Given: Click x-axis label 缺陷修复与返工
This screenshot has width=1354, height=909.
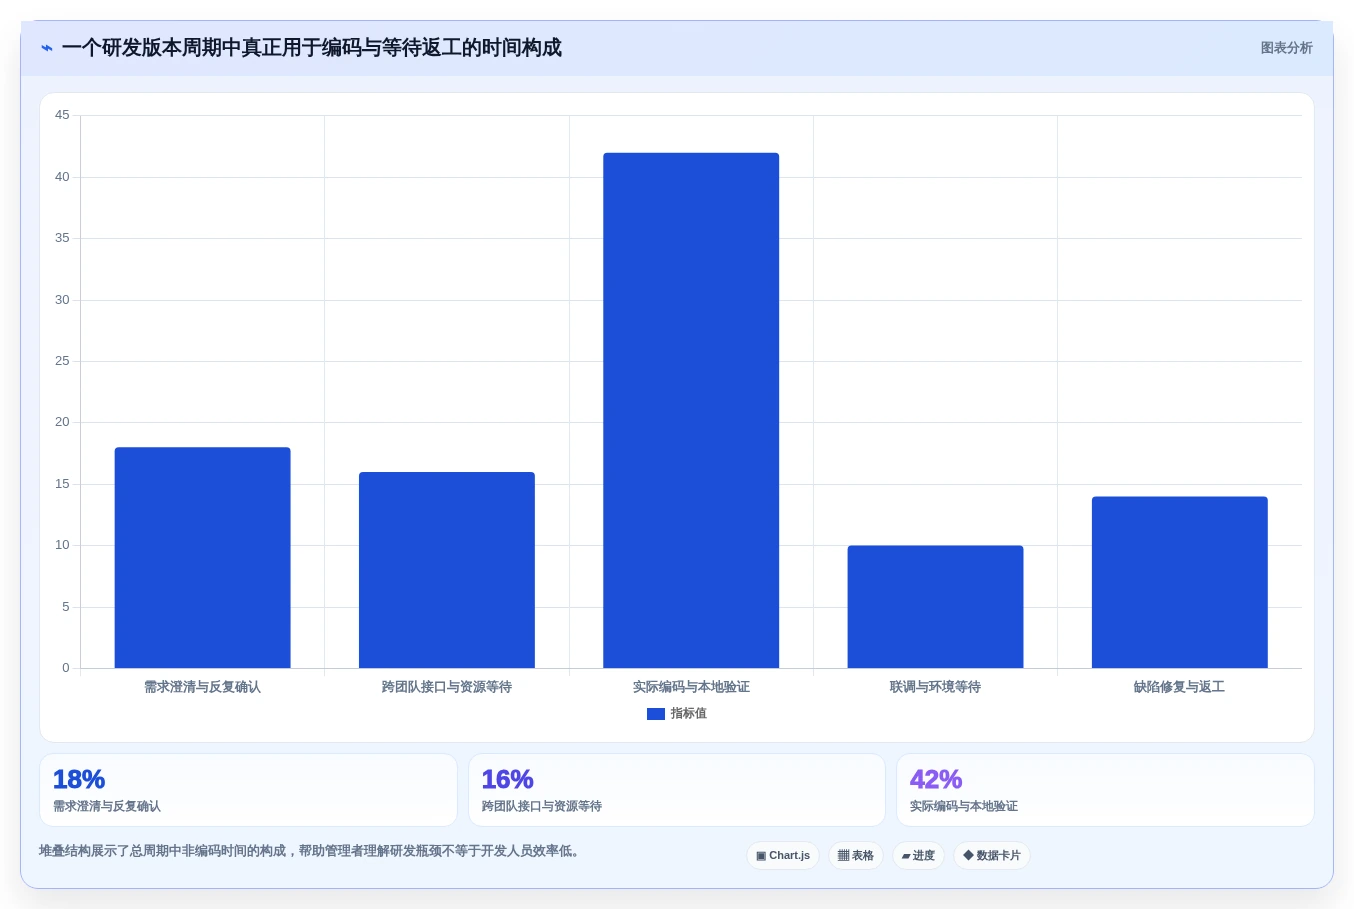Looking at the screenshot, I should (x=1180, y=687).
